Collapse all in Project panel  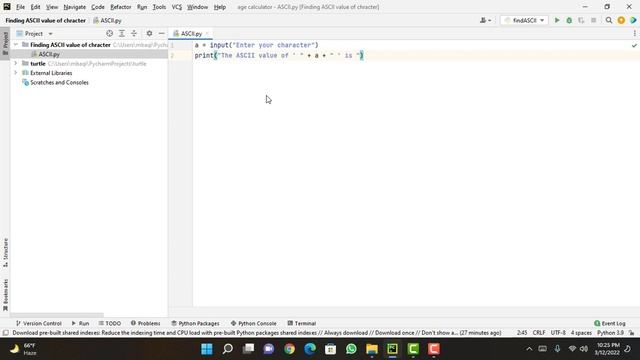point(134,33)
